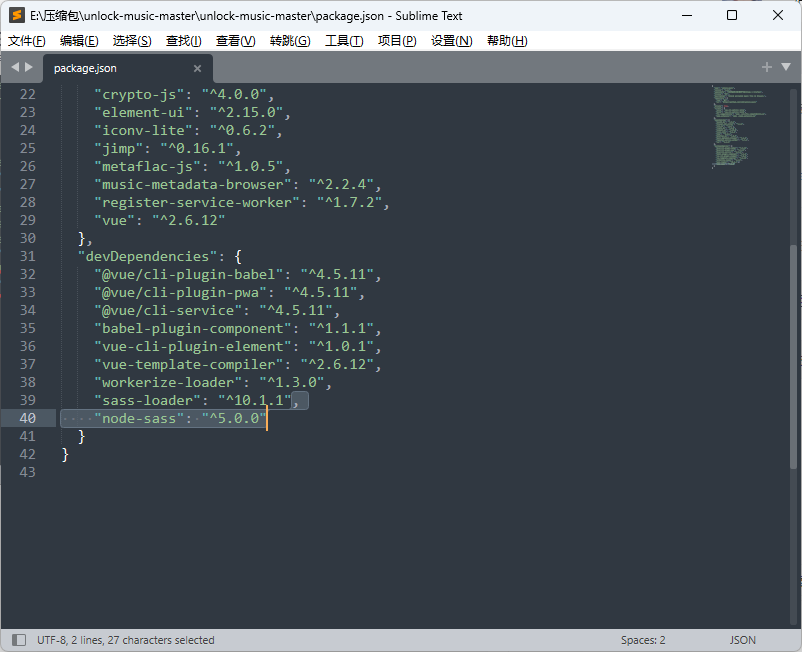Open the 编辑(E) menu
The width and height of the screenshot is (802, 652).
coord(79,41)
